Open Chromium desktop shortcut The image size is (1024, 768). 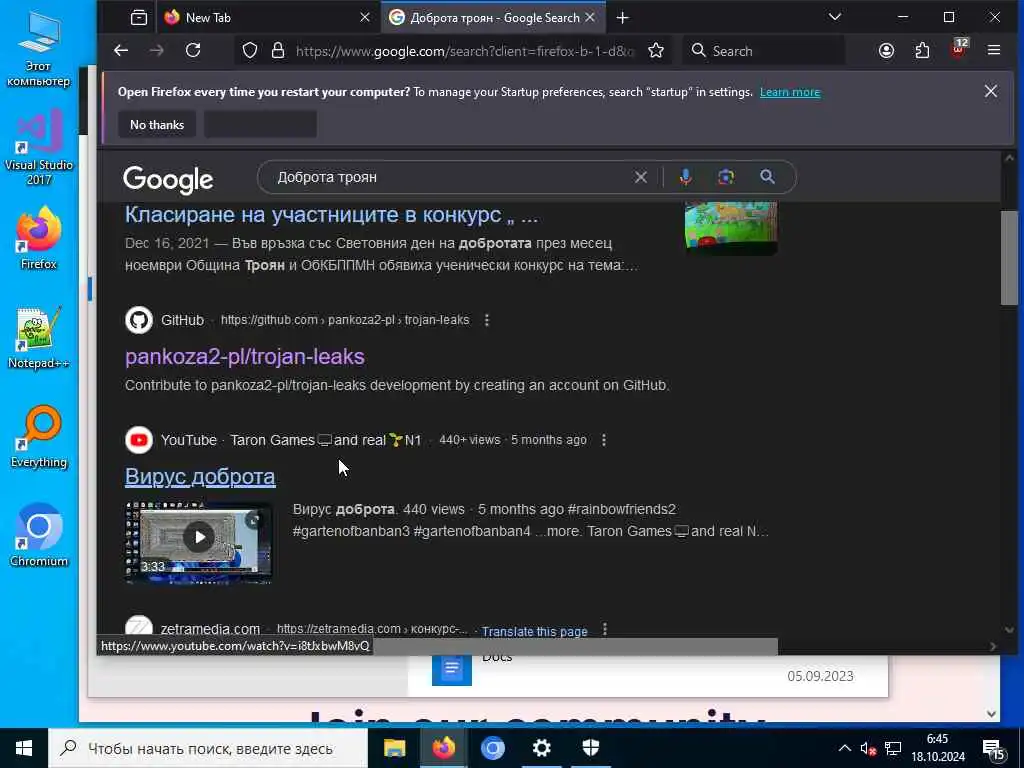click(x=39, y=536)
